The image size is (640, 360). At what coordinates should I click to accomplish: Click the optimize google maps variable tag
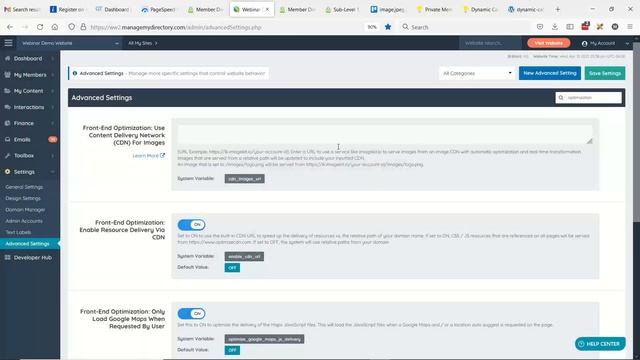264,339
